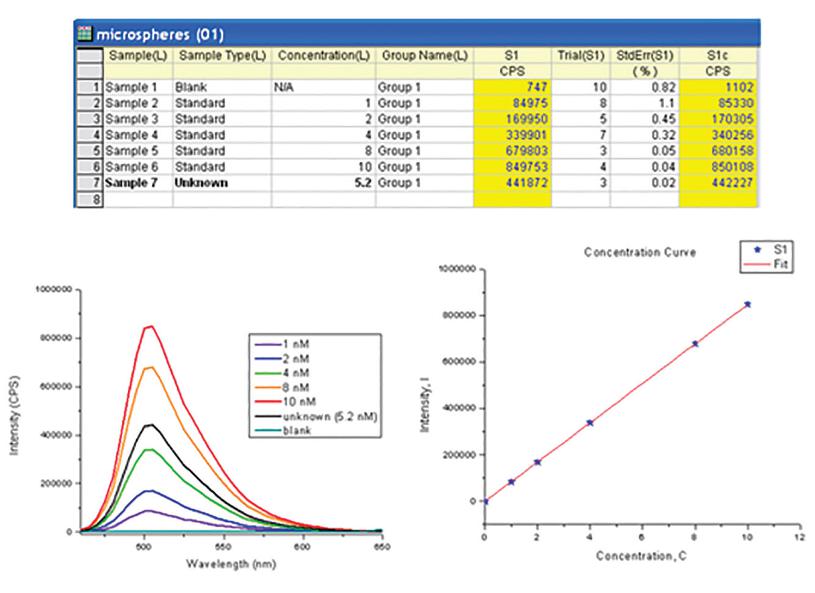Select the data point at concentration 10
Screen dimensions: 815x593
coord(748,304)
